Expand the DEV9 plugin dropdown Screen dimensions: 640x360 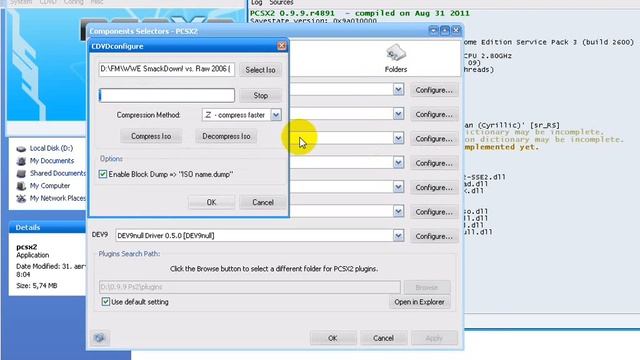coord(398,236)
